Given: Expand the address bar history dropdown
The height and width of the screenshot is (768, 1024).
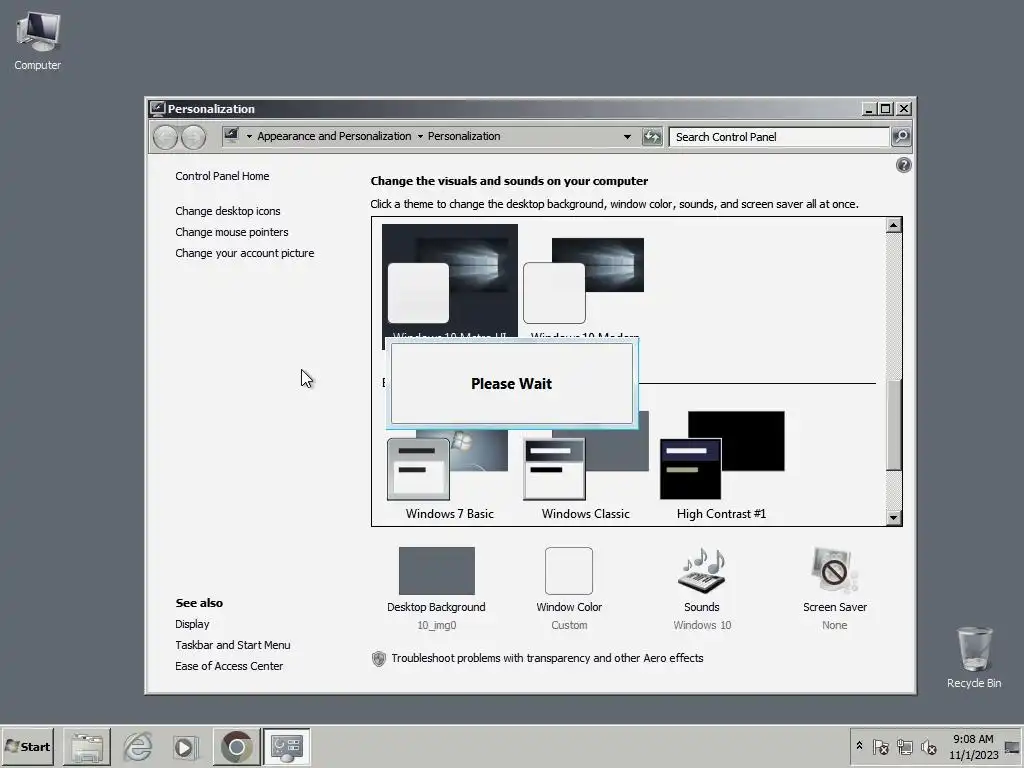Looking at the screenshot, I should tap(627, 136).
